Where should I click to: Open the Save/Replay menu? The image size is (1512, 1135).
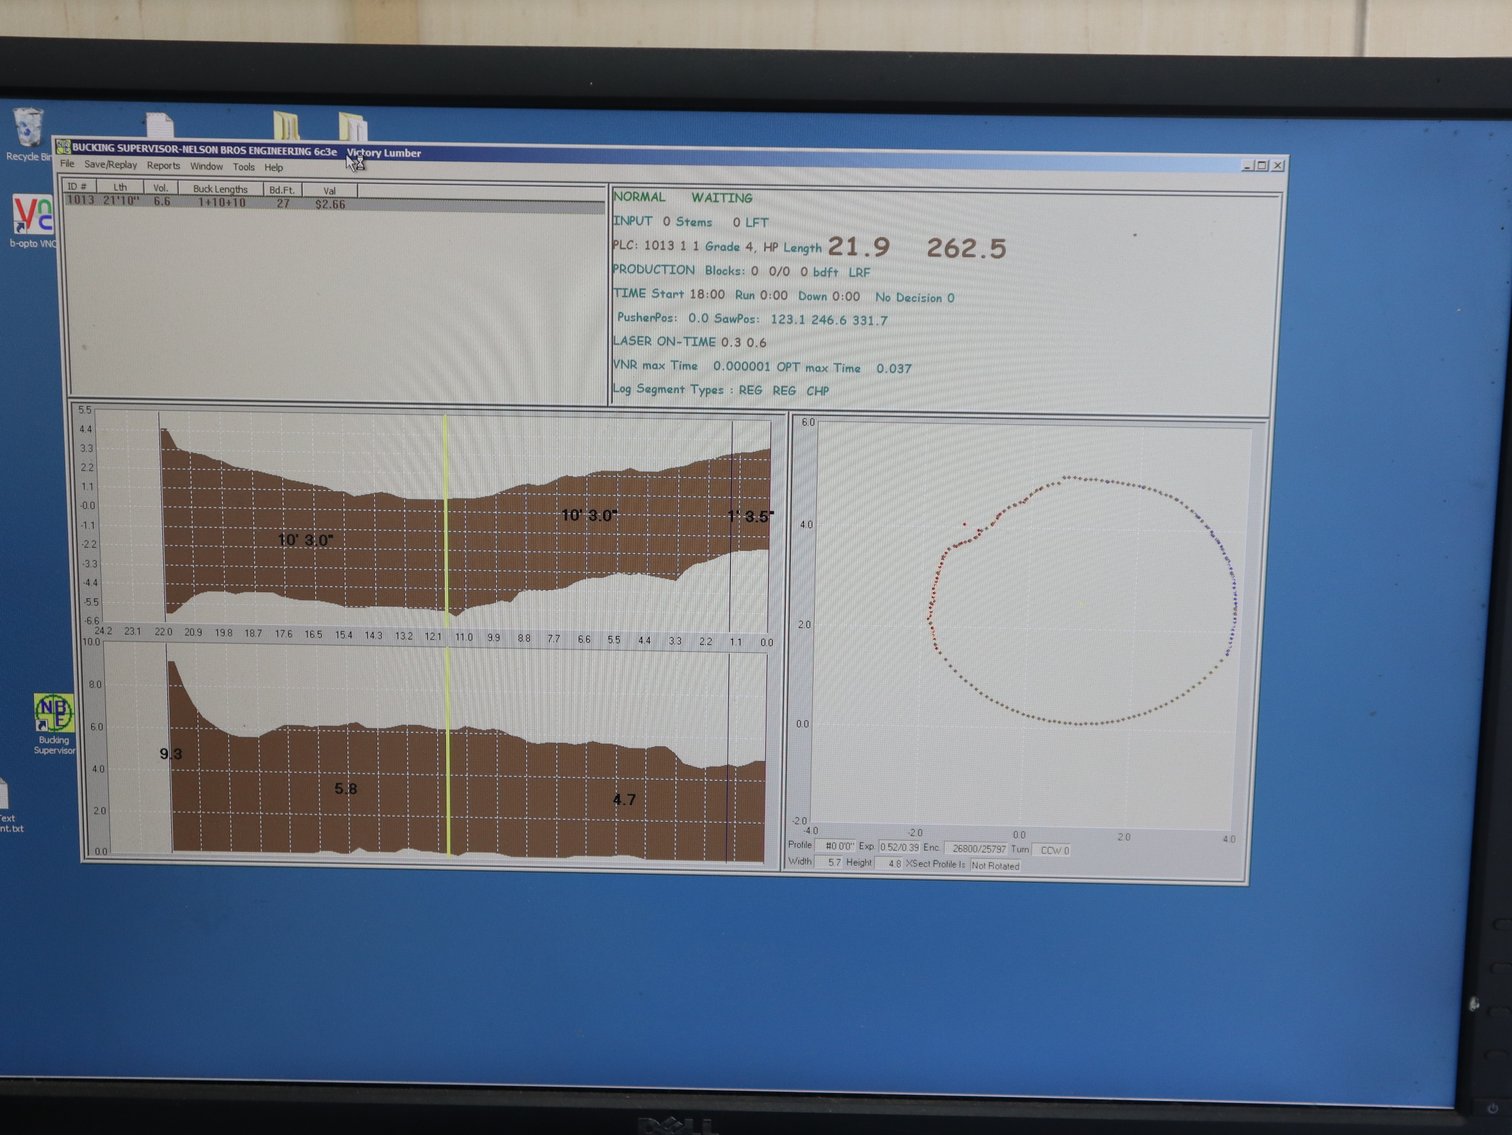click(110, 165)
